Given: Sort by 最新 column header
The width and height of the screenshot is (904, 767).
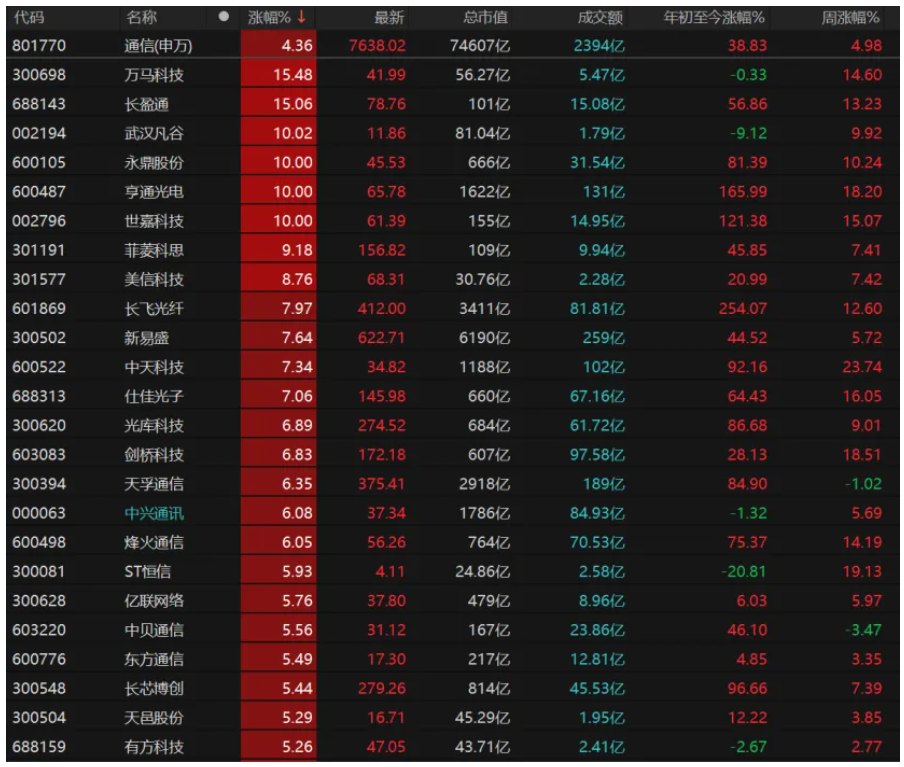Looking at the screenshot, I should [388, 17].
